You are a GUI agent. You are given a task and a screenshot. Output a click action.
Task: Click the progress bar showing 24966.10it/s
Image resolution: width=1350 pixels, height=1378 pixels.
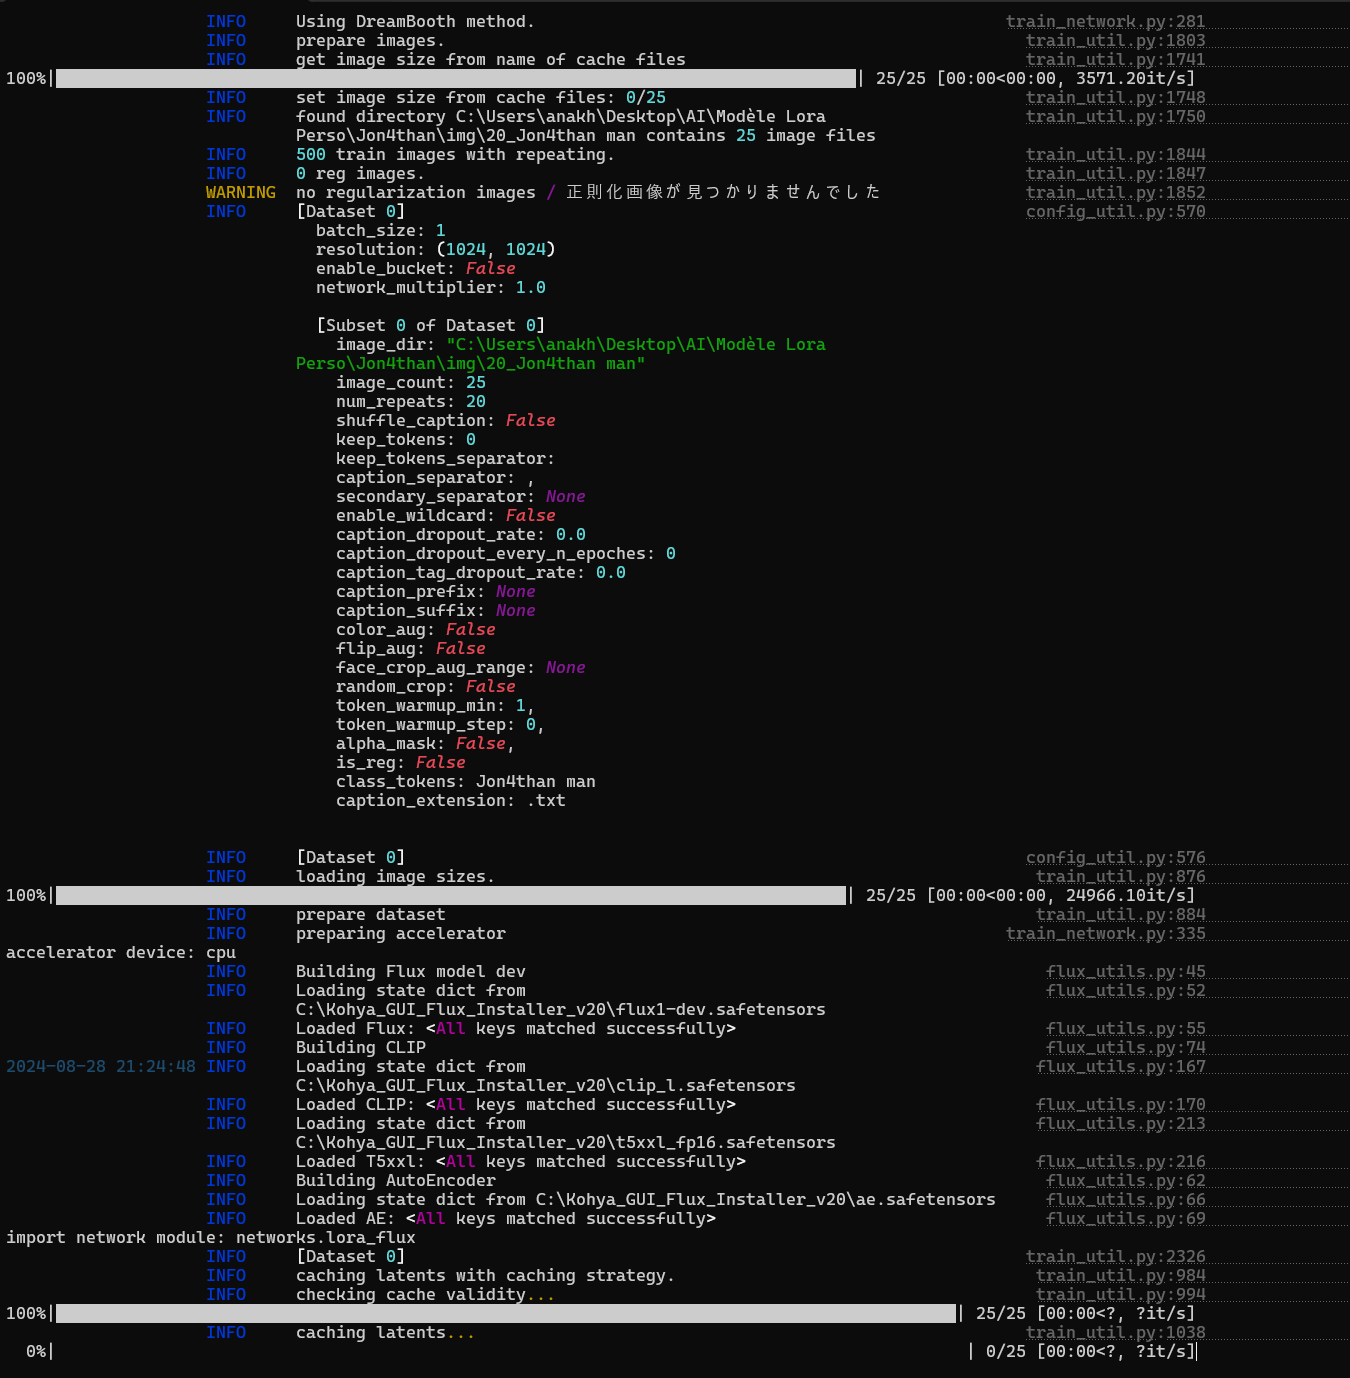[451, 895]
